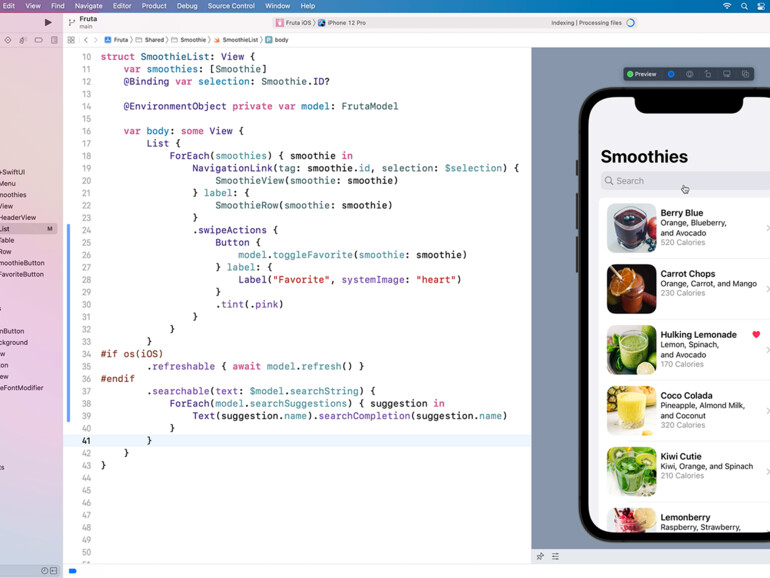Viewport: 770px width, 578px height.
Task: Click the source control branch icon beside Fruta
Action: (72, 22)
